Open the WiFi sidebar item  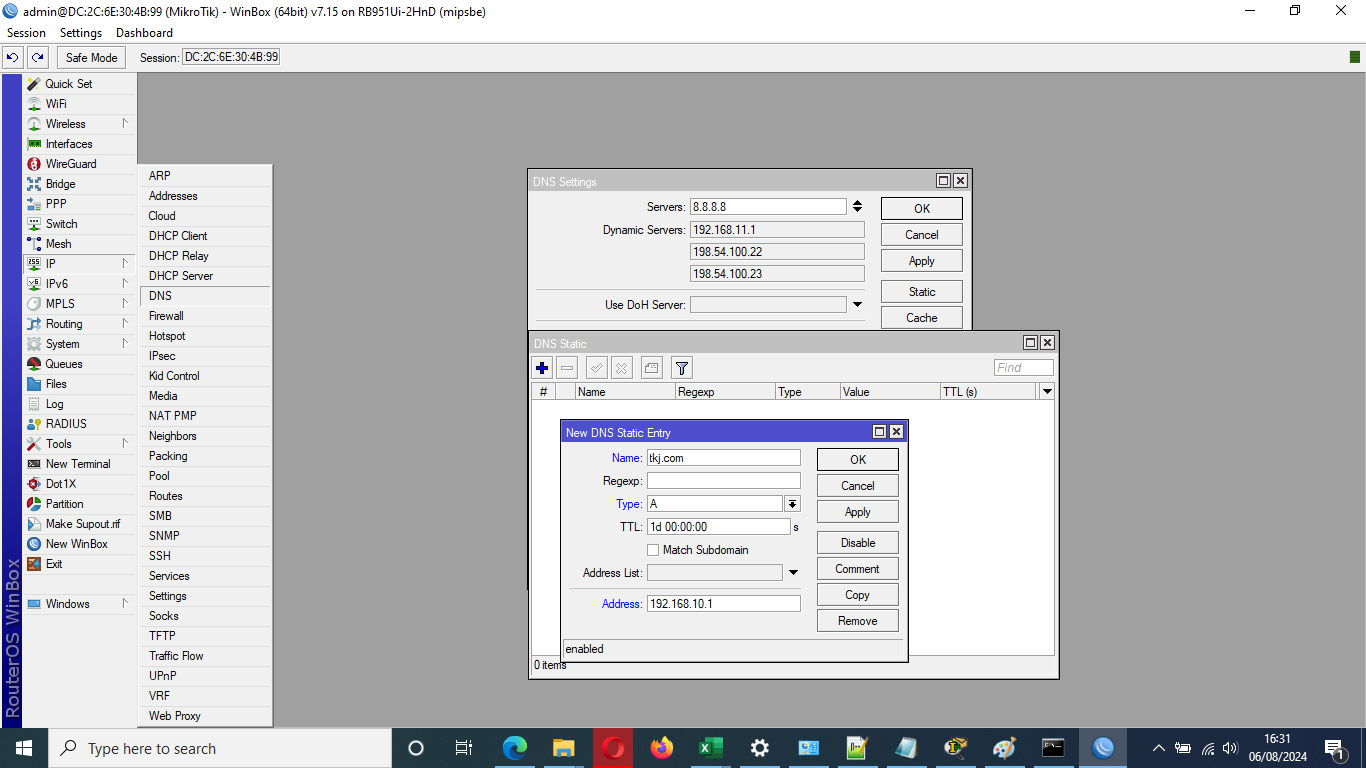coord(79,104)
